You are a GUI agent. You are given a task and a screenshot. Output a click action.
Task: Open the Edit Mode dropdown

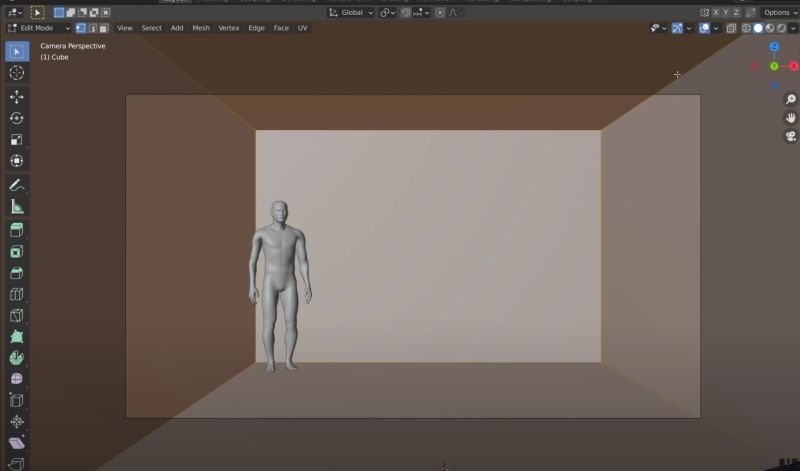tap(39, 28)
